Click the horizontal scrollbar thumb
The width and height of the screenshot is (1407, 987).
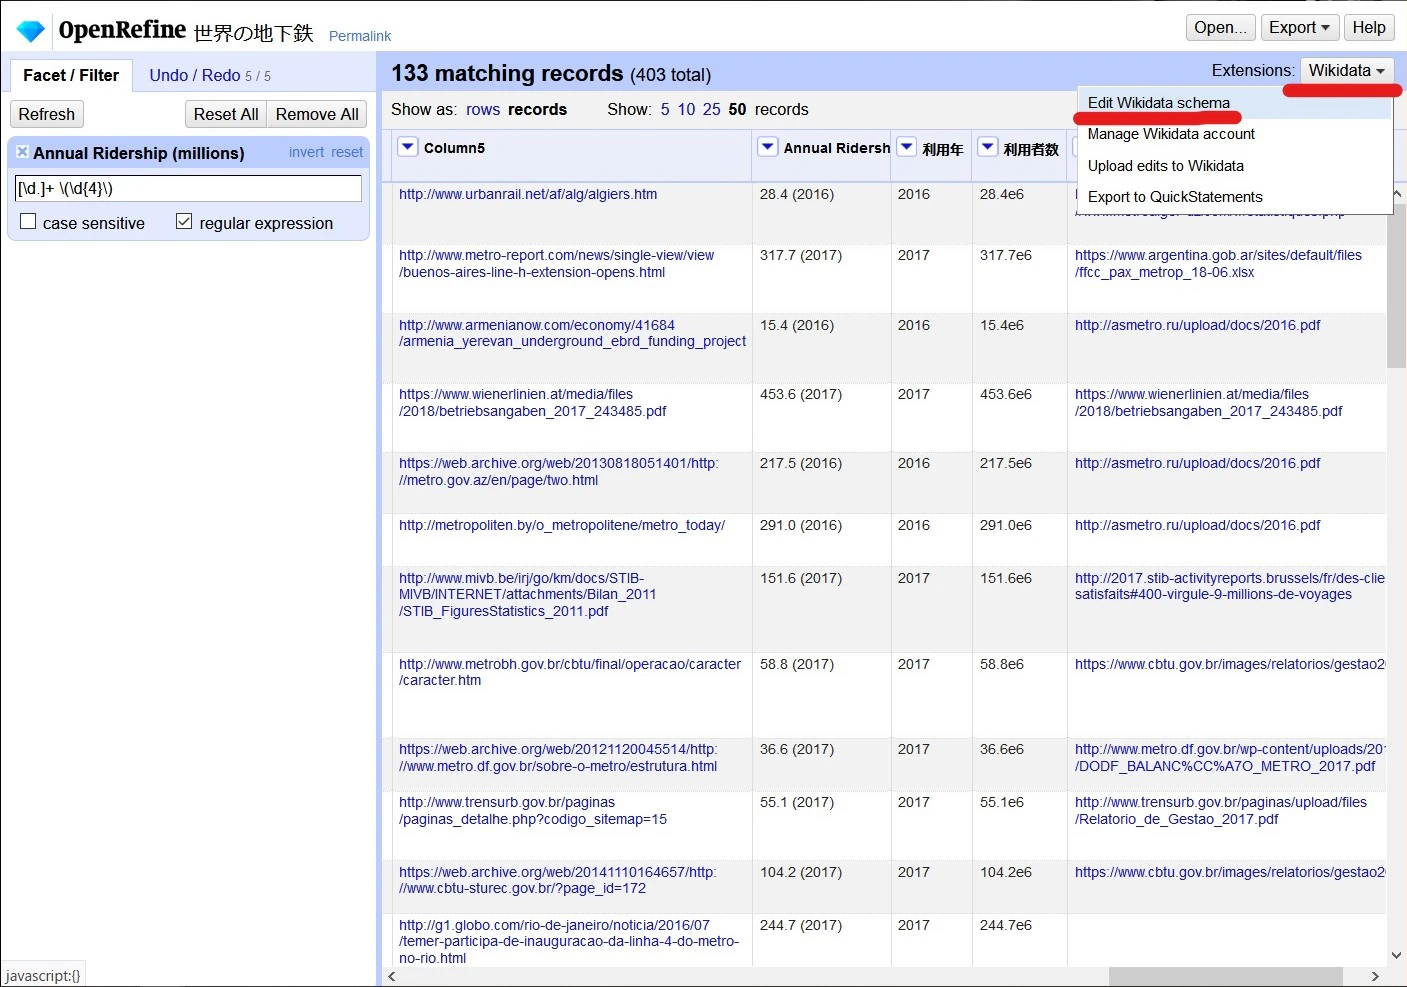1226,976
